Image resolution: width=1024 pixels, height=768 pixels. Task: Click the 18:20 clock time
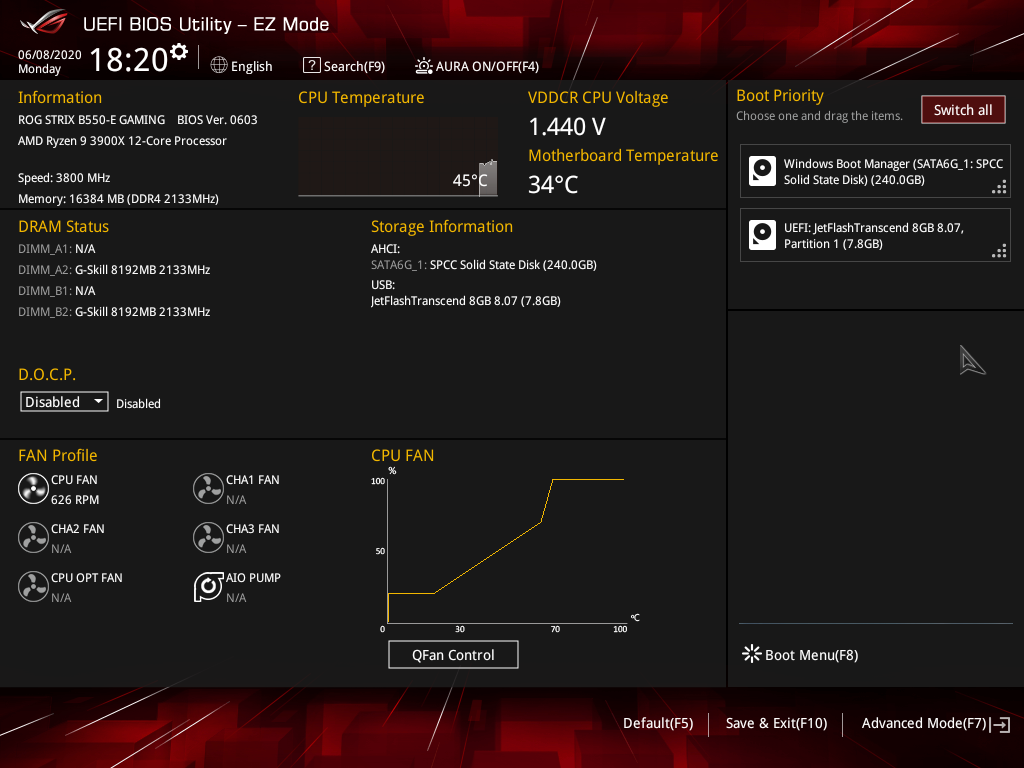click(x=129, y=59)
